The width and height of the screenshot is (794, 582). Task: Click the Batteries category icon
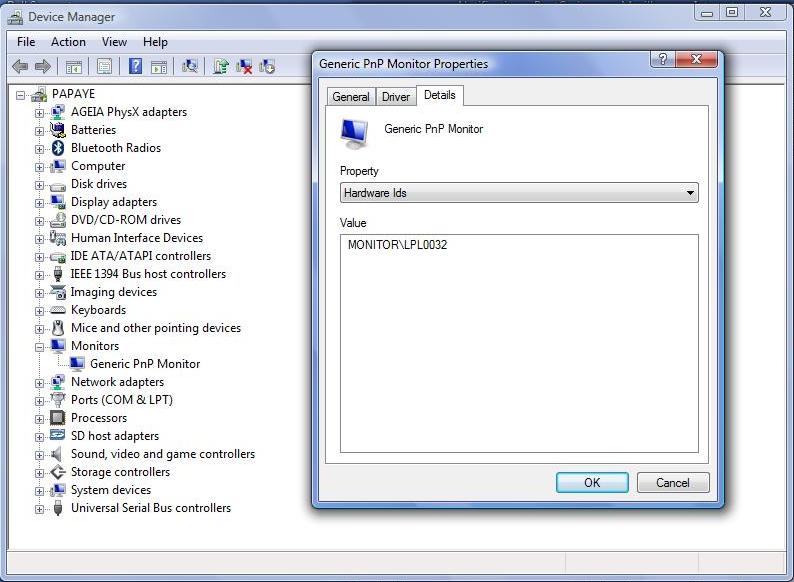tap(58, 130)
